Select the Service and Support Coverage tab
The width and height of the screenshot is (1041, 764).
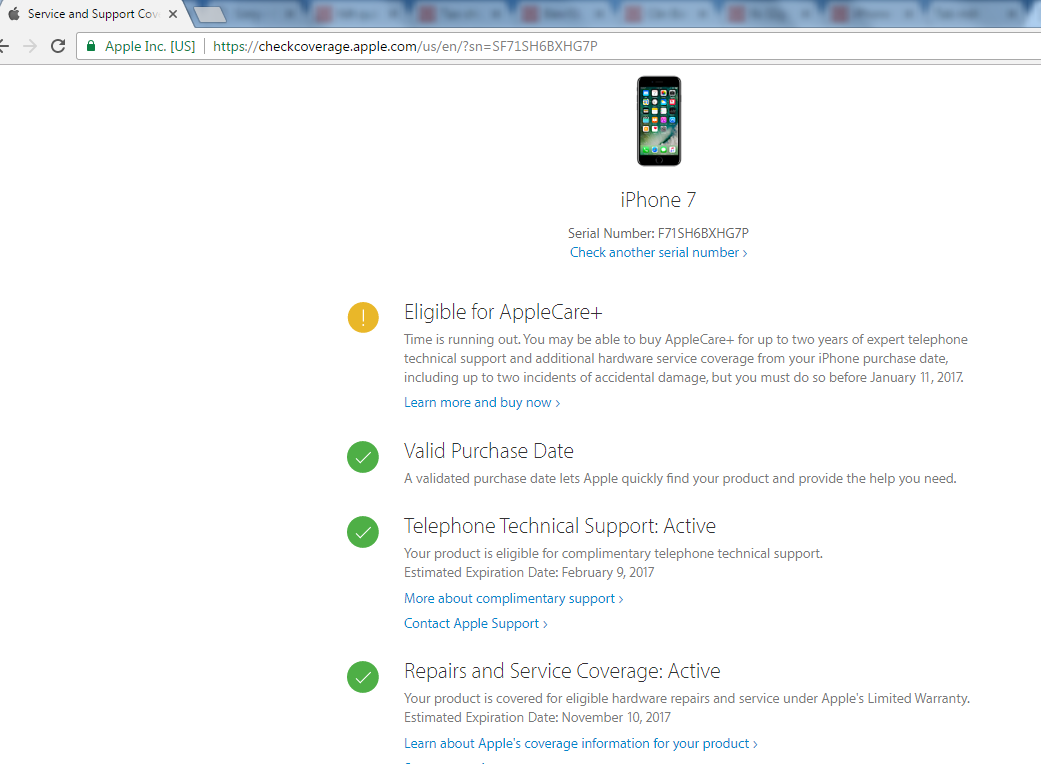pyautogui.click(x=93, y=14)
